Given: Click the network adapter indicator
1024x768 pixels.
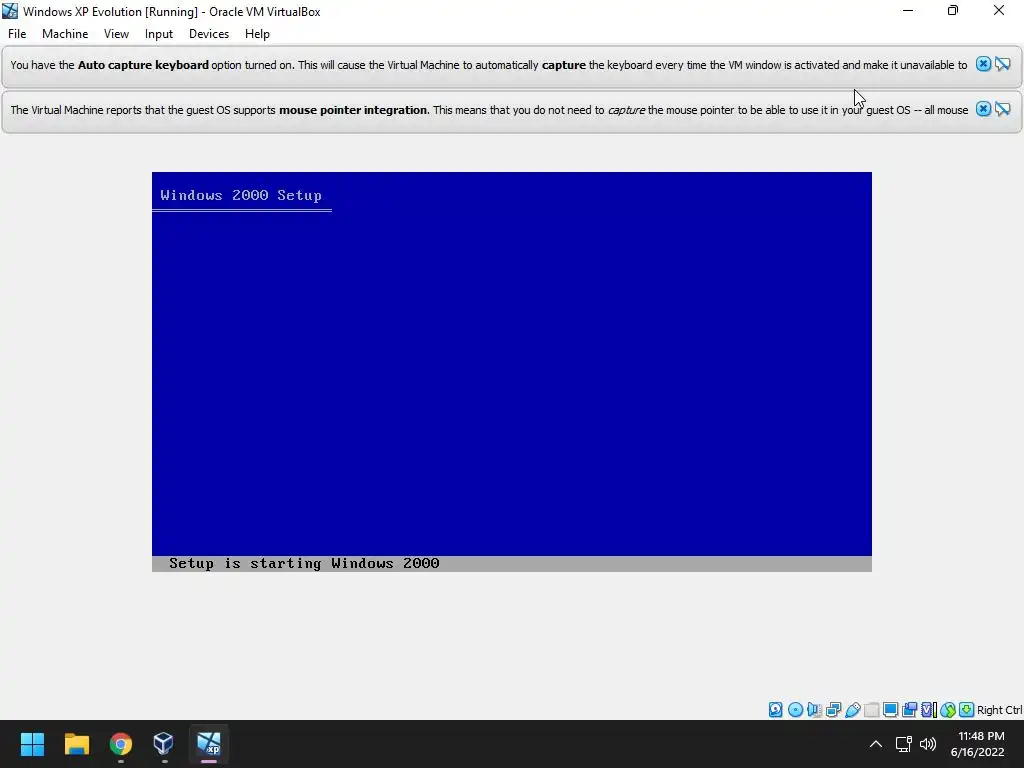Looking at the screenshot, I should pyautogui.click(x=833, y=710).
